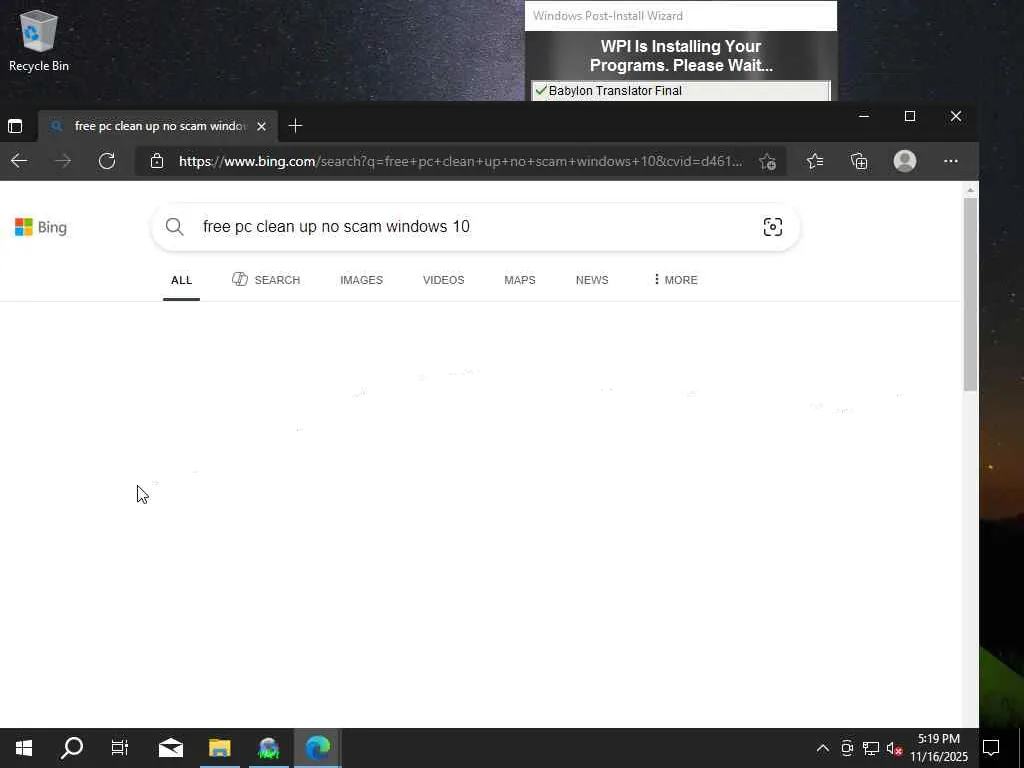Refresh the Bing search page
The image size is (1024, 768).
107,161
